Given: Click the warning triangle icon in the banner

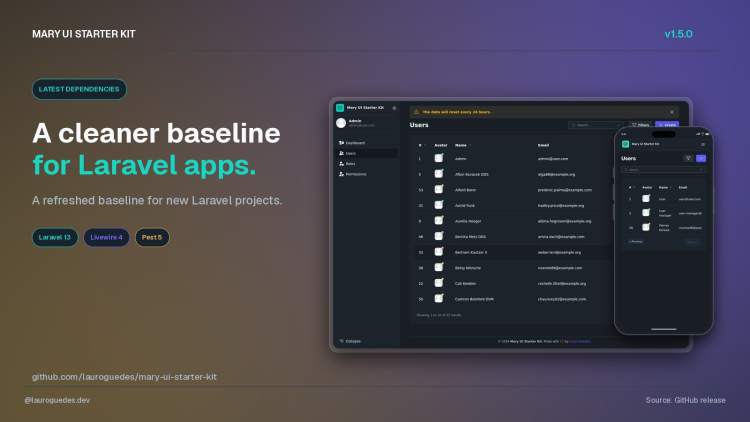Looking at the screenshot, I should [416, 112].
